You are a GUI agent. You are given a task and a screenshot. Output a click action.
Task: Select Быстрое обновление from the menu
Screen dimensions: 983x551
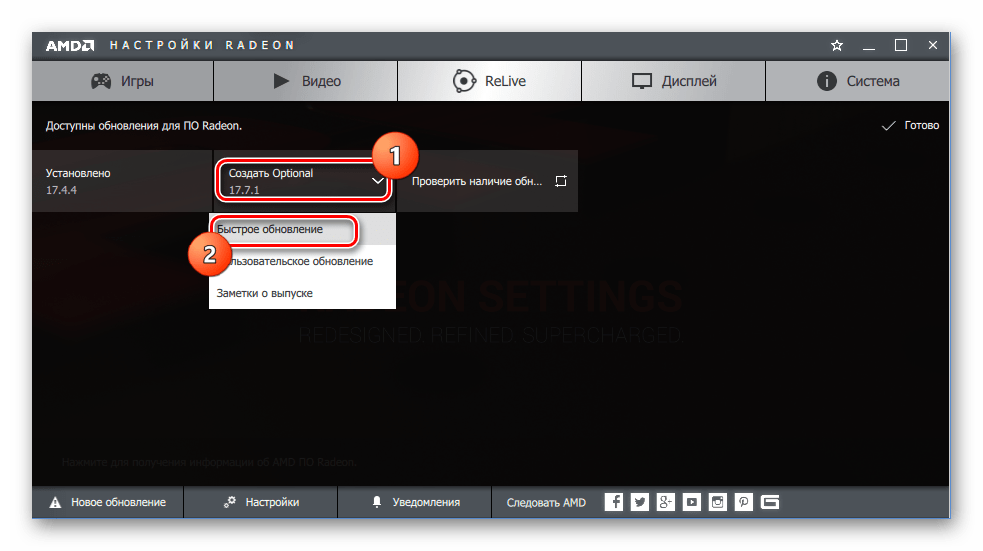tap(302, 229)
